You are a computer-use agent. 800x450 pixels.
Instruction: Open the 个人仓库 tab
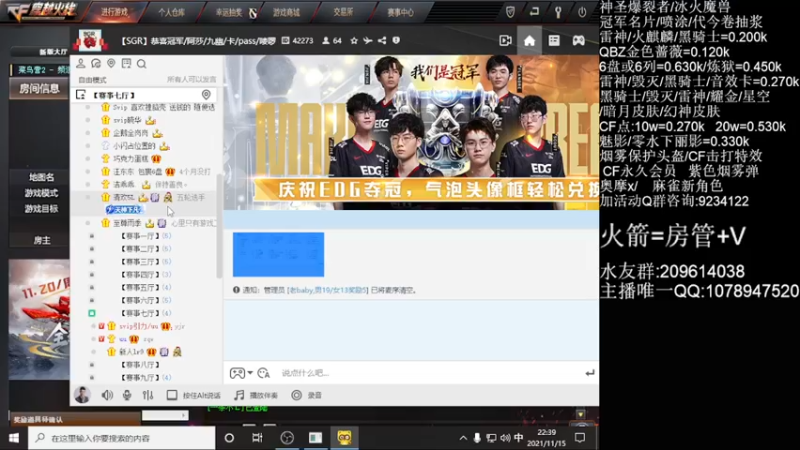pyautogui.click(x=171, y=12)
